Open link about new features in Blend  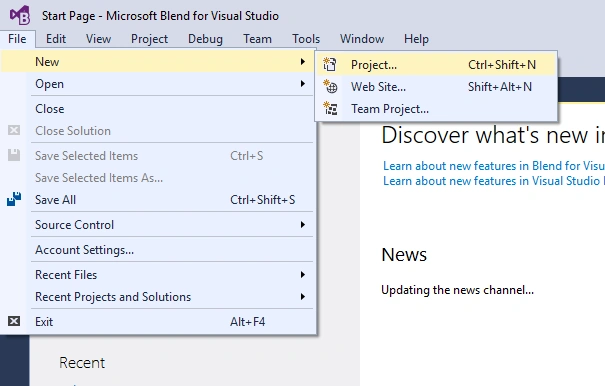(x=494, y=166)
